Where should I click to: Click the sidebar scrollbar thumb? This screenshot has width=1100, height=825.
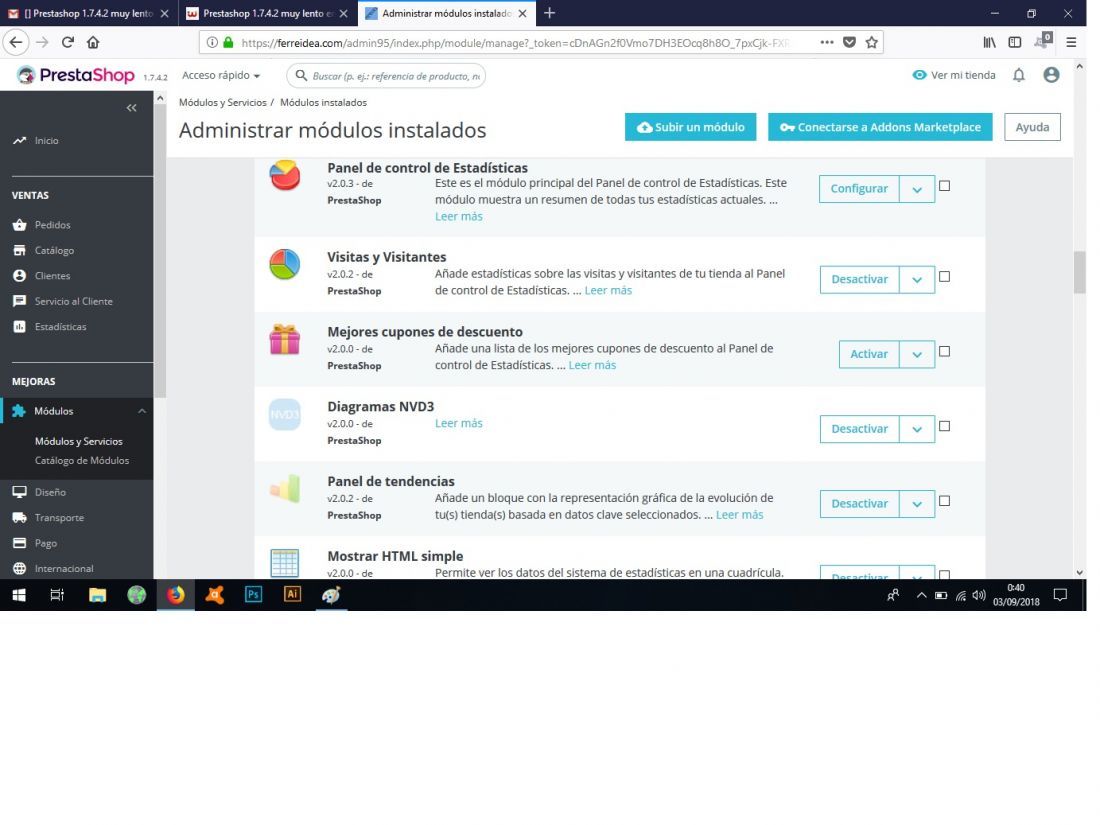160,251
